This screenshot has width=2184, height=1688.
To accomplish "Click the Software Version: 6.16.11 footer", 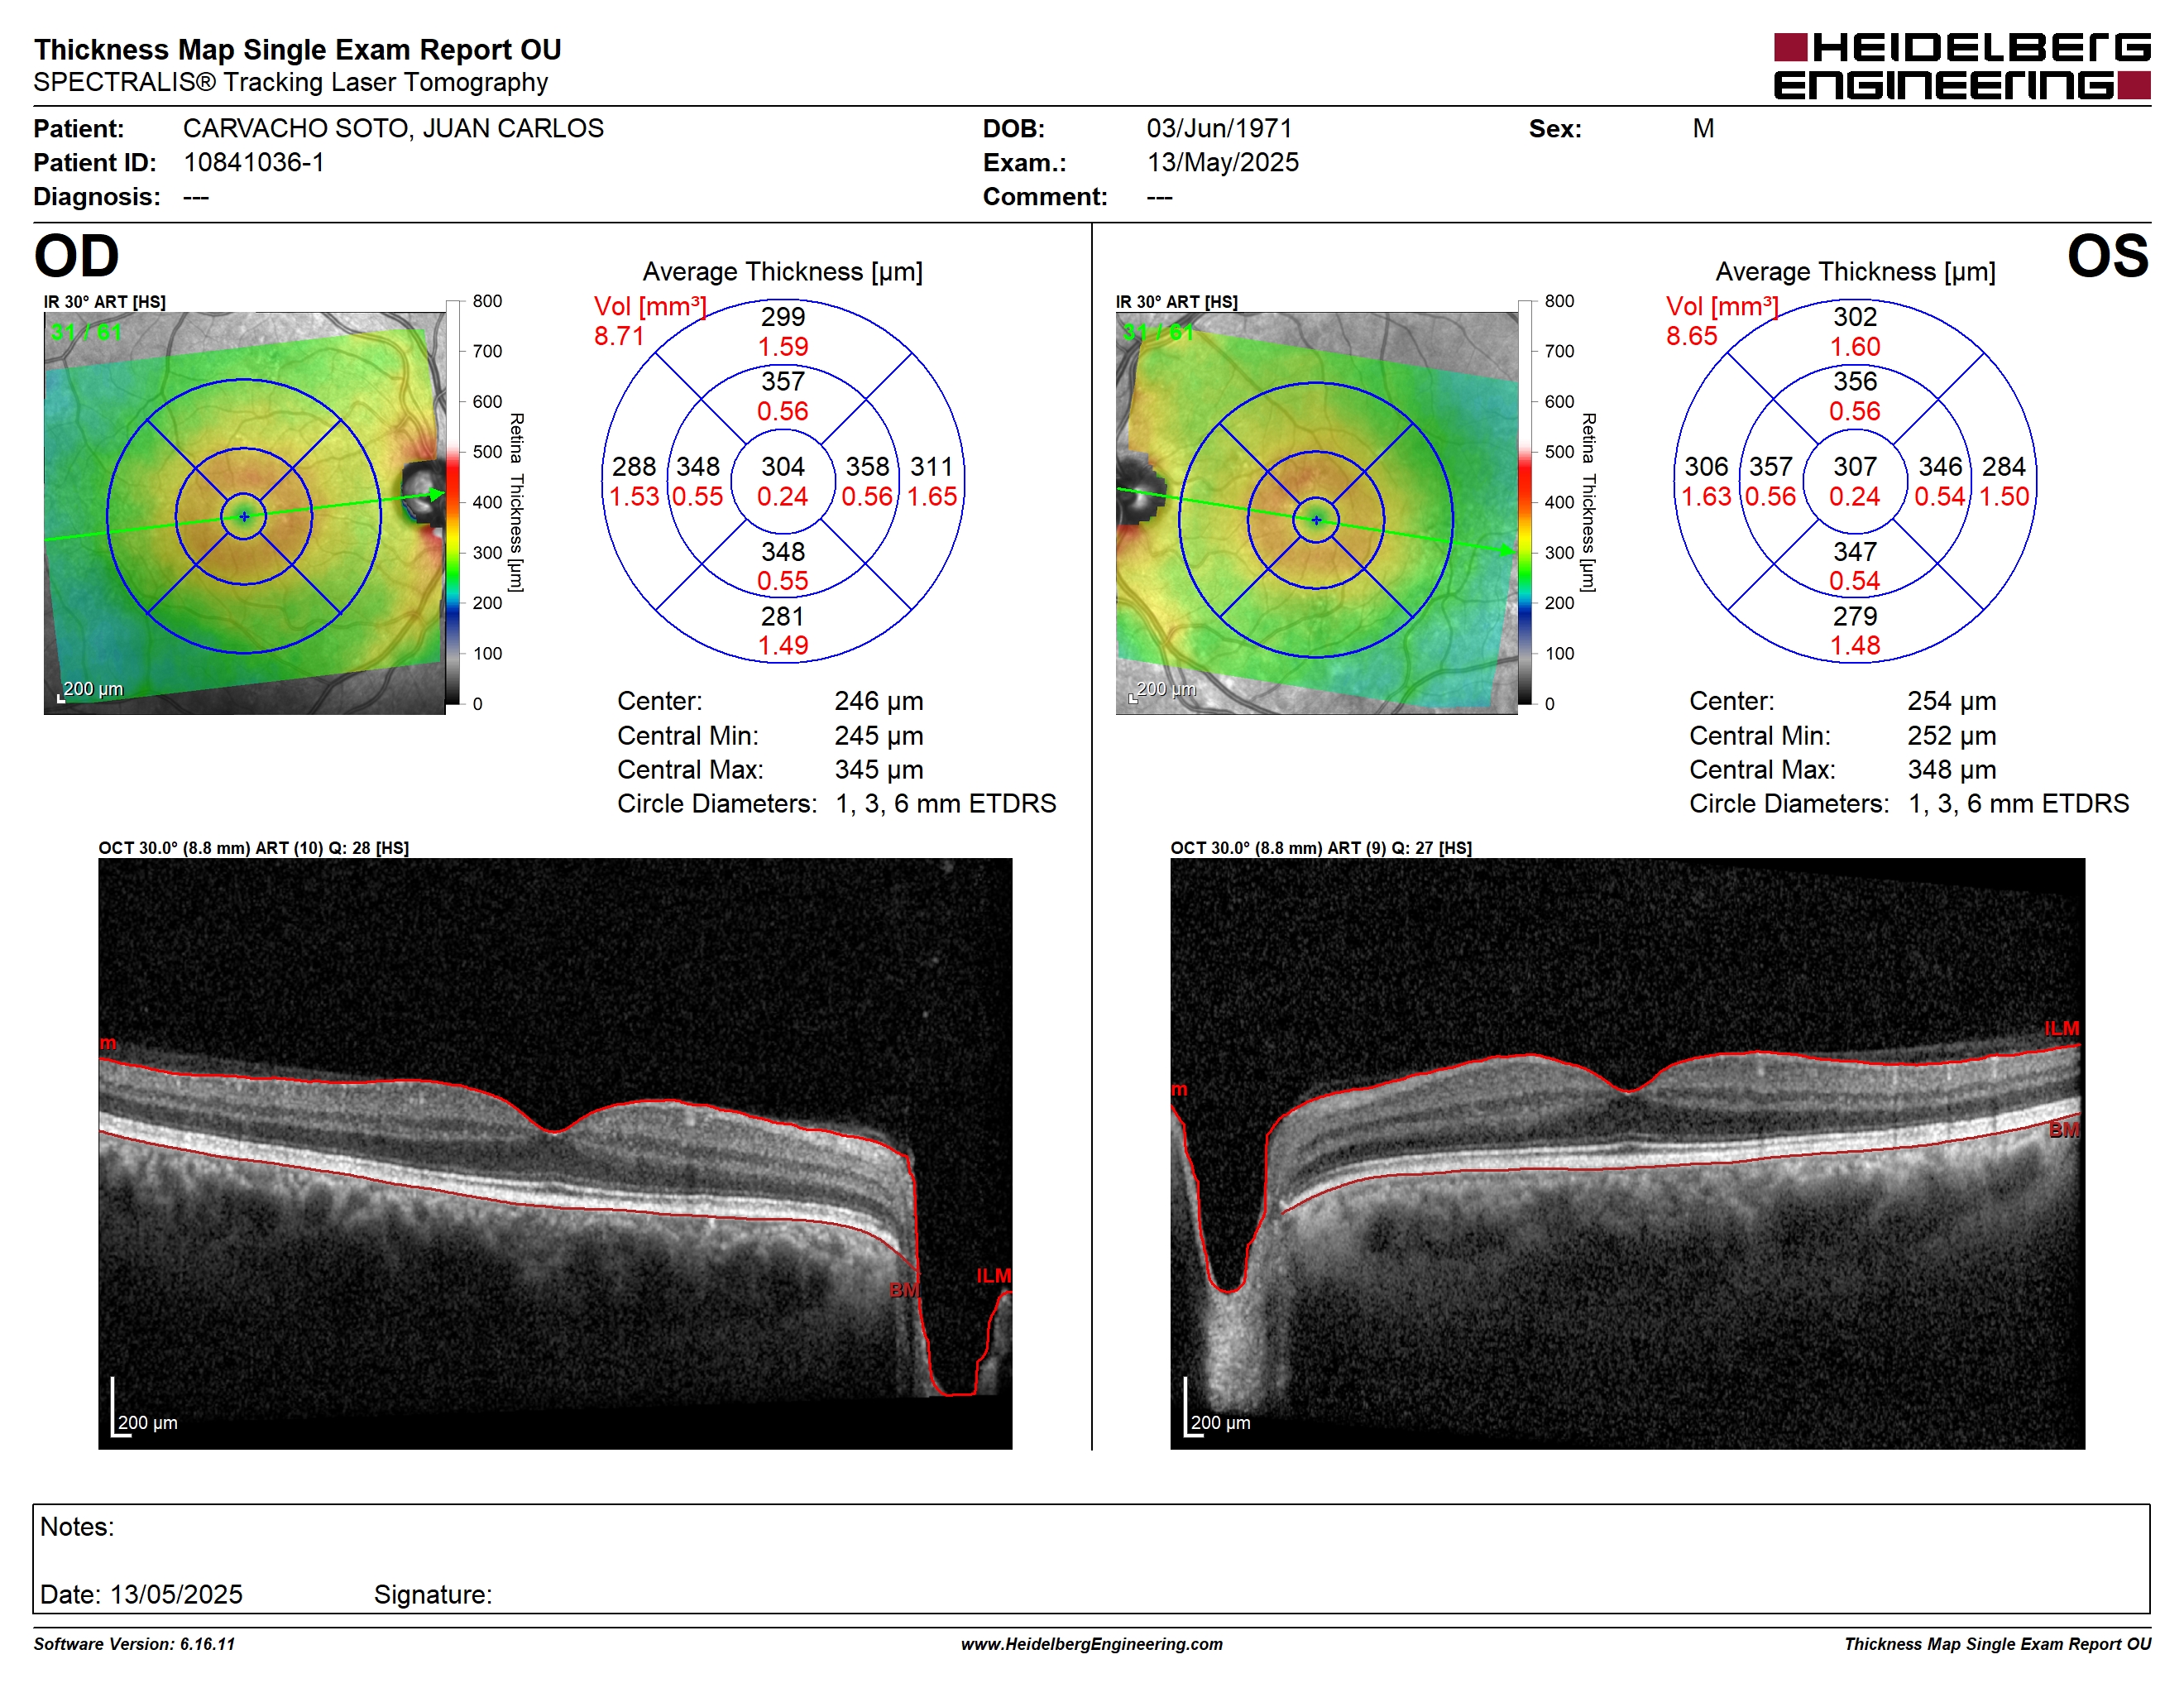I will coord(134,1644).
